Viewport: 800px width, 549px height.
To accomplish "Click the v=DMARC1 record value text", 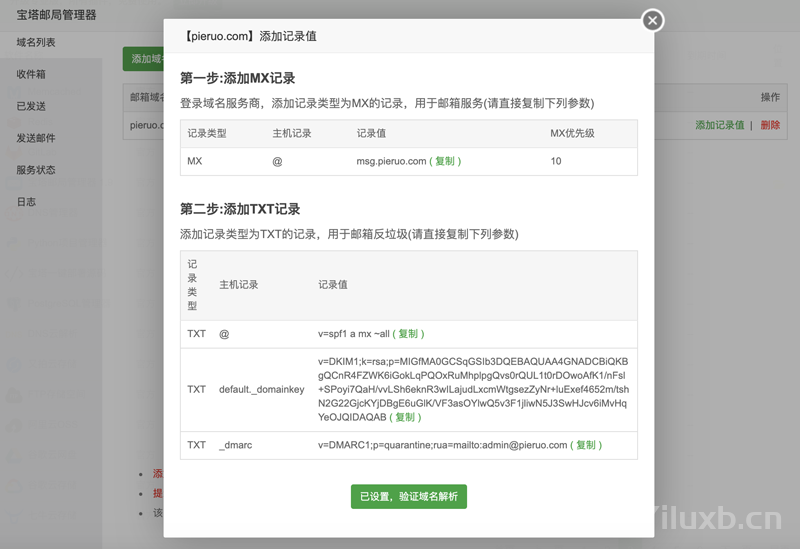I will pyautogui.click(x=442, y=445).
